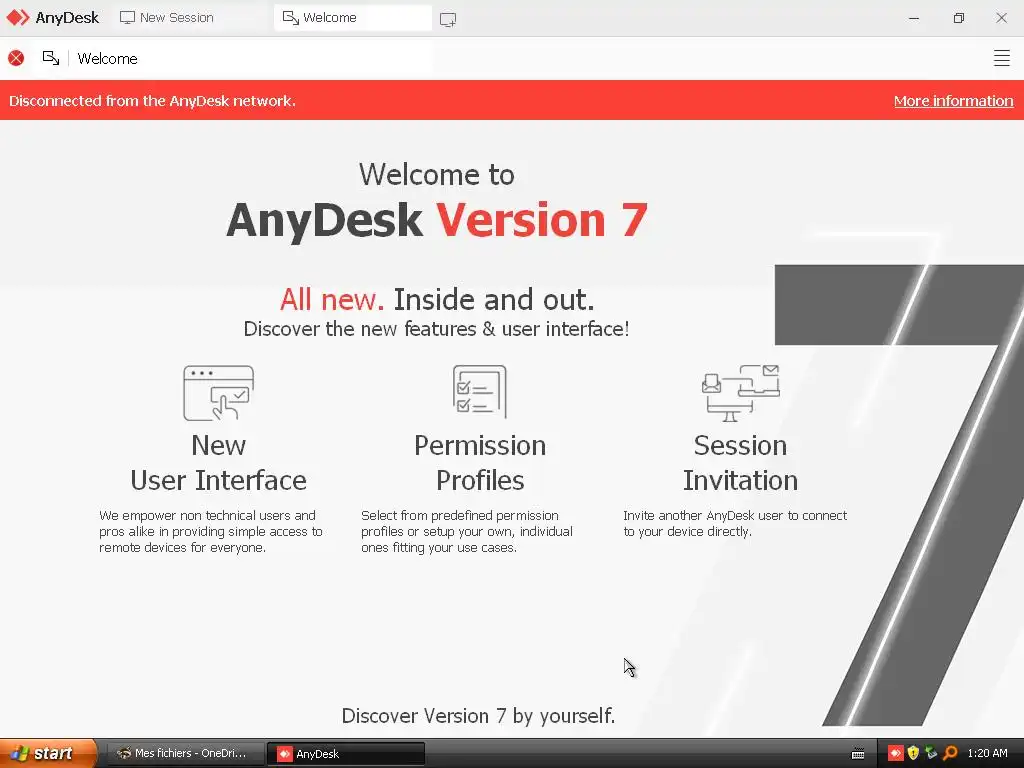This screenshot has width=1024, height=768.
Task: Click "Select from predefined permission profiles" description
Action: (467, 532)
